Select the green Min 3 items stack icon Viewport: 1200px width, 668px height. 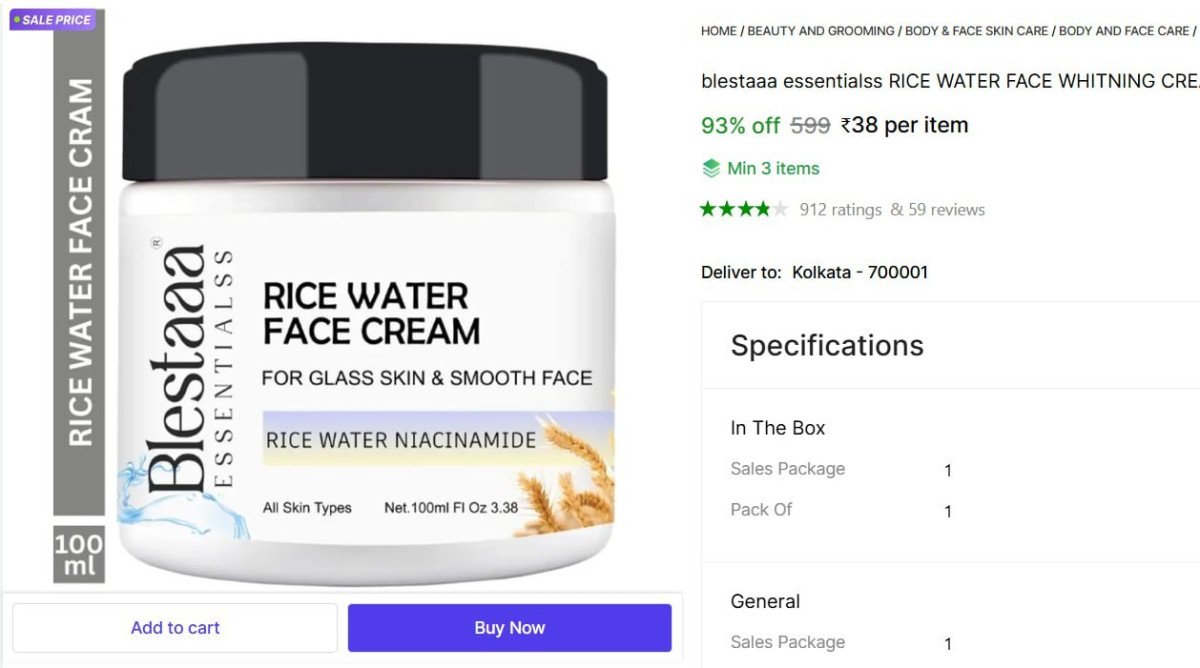click(x=710, y=168)
